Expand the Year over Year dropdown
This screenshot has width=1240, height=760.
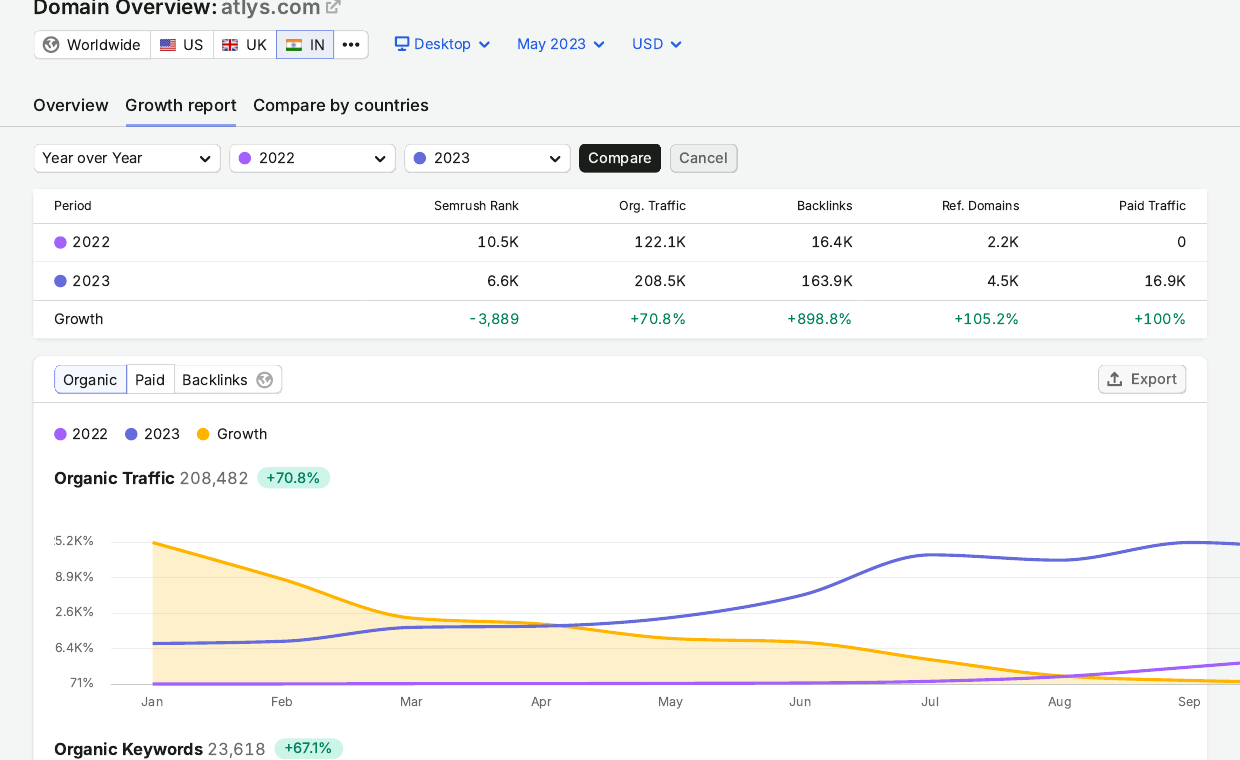(x=127, y=158)
